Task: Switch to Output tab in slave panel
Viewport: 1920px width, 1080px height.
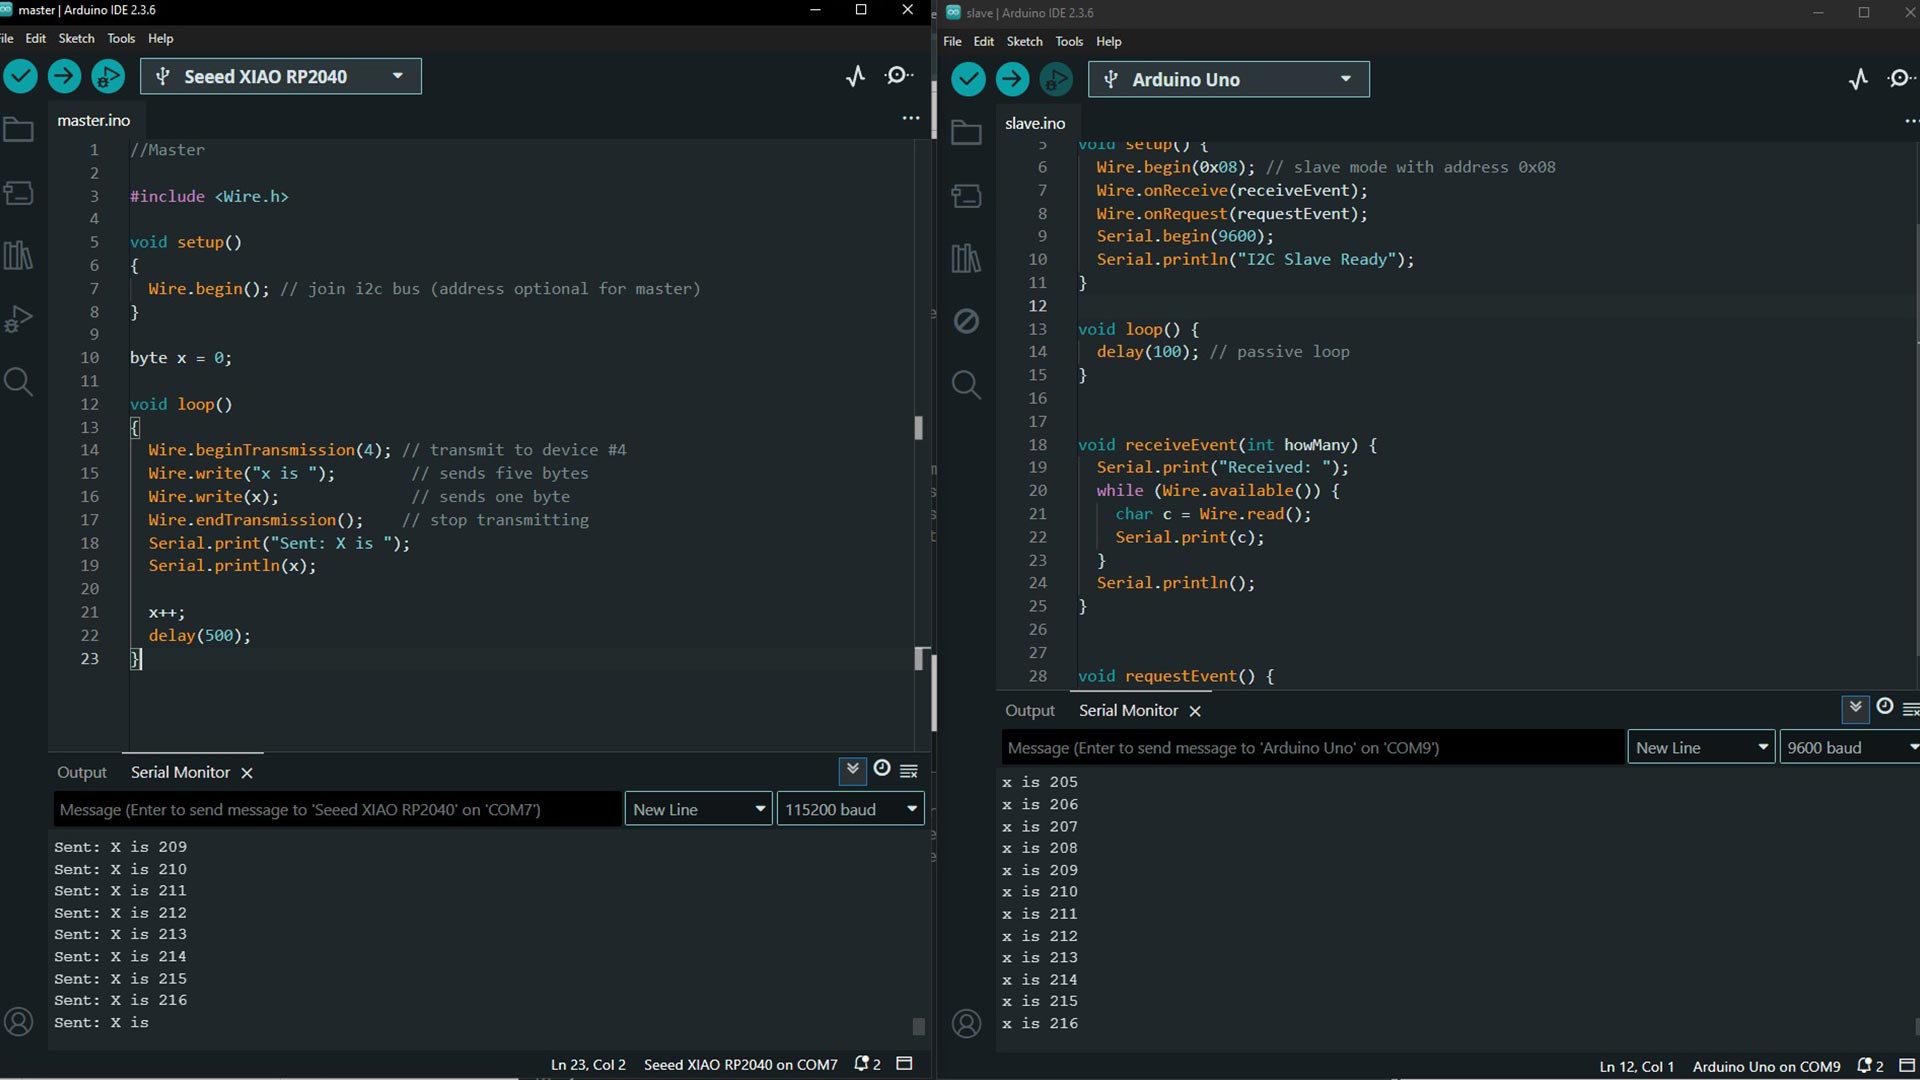Action: pyautogui.click(x=1030, y=710)
